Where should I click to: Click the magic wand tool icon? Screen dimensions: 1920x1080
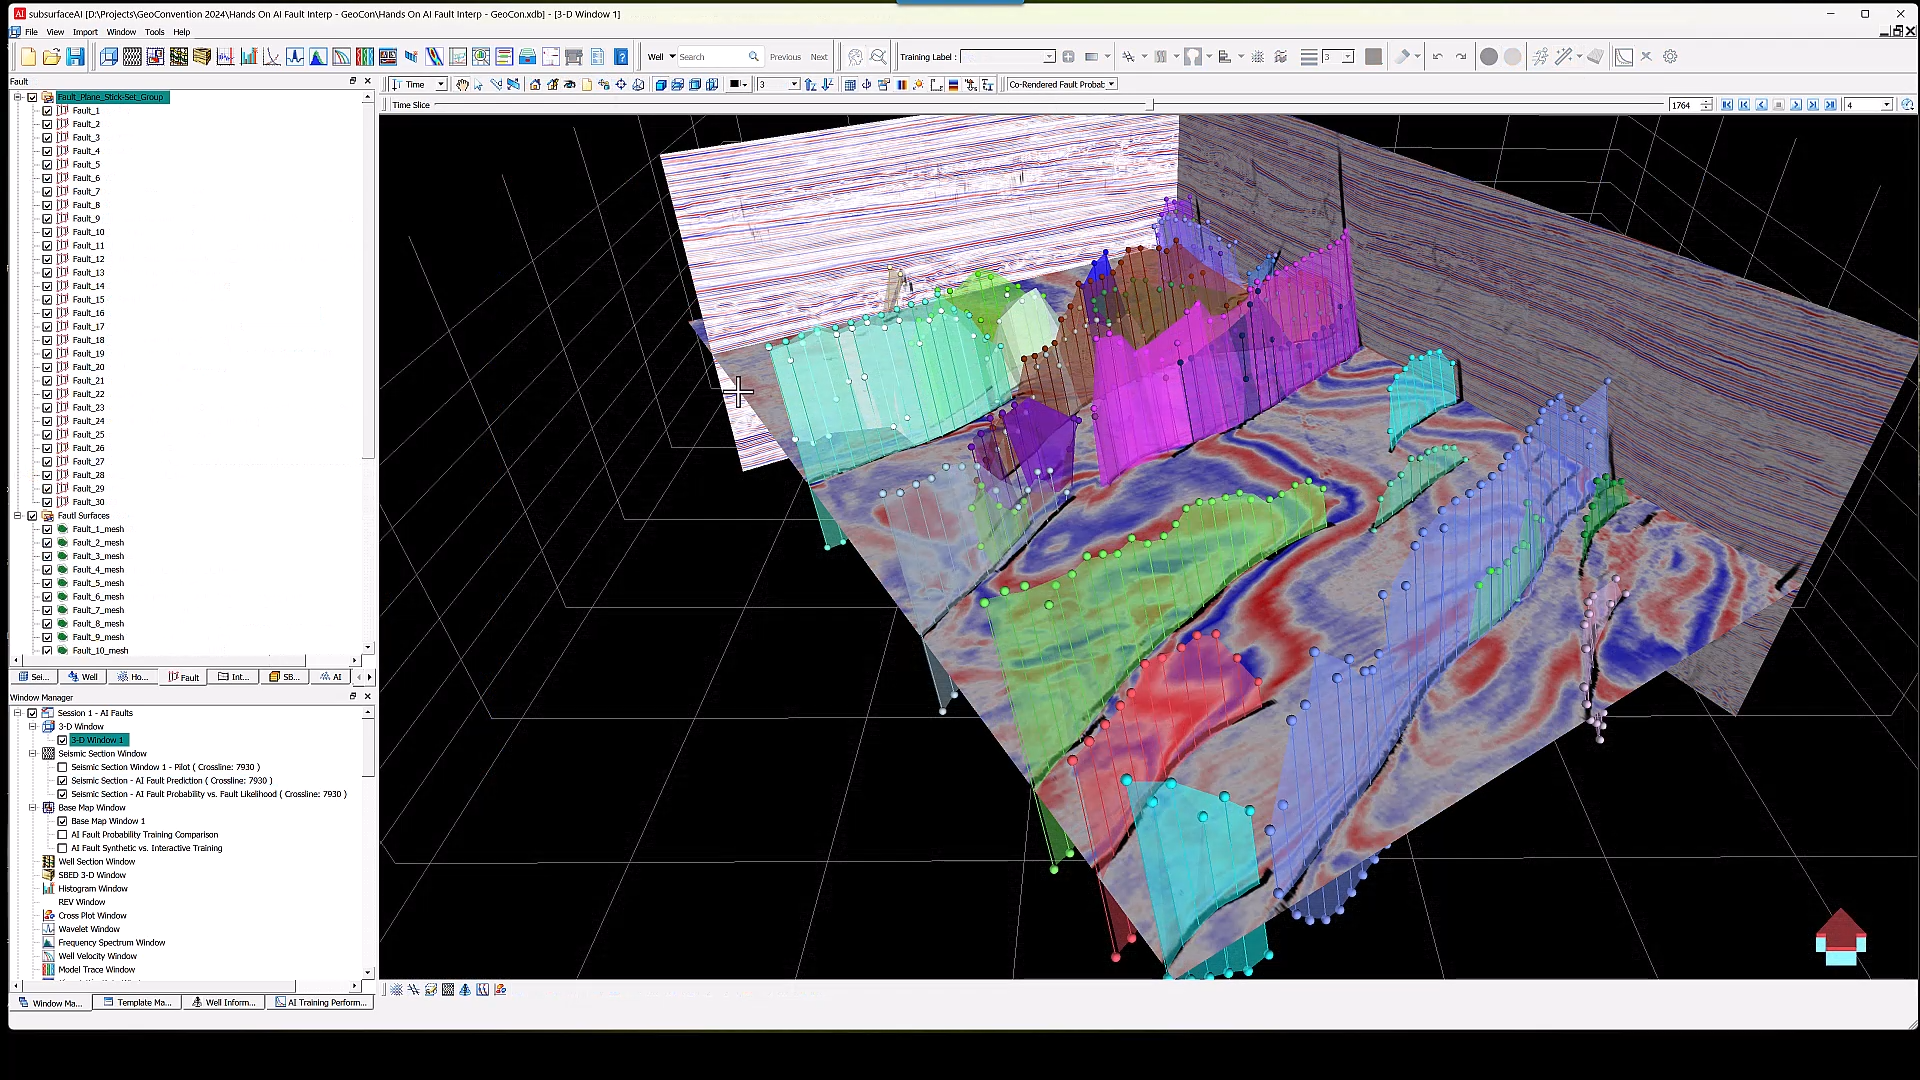pos(1563,57)
